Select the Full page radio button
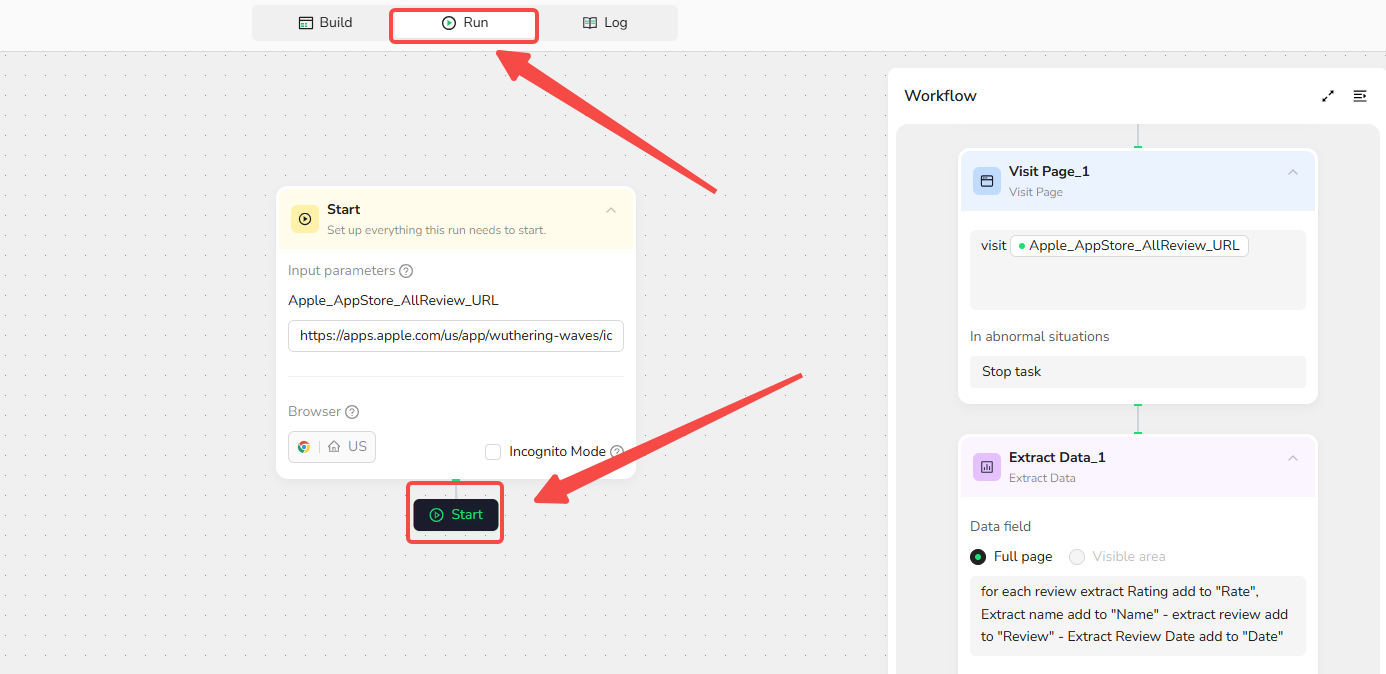 point(978,557)
